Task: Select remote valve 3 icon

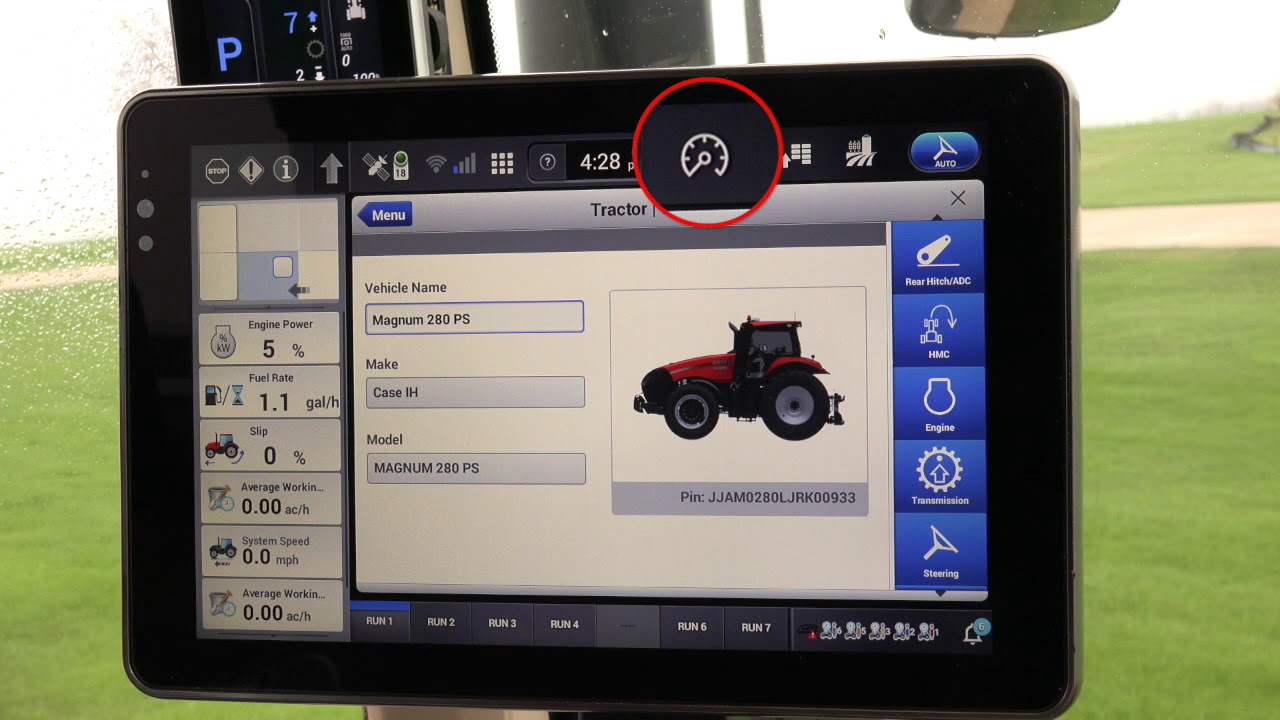Action: (880, 632)
